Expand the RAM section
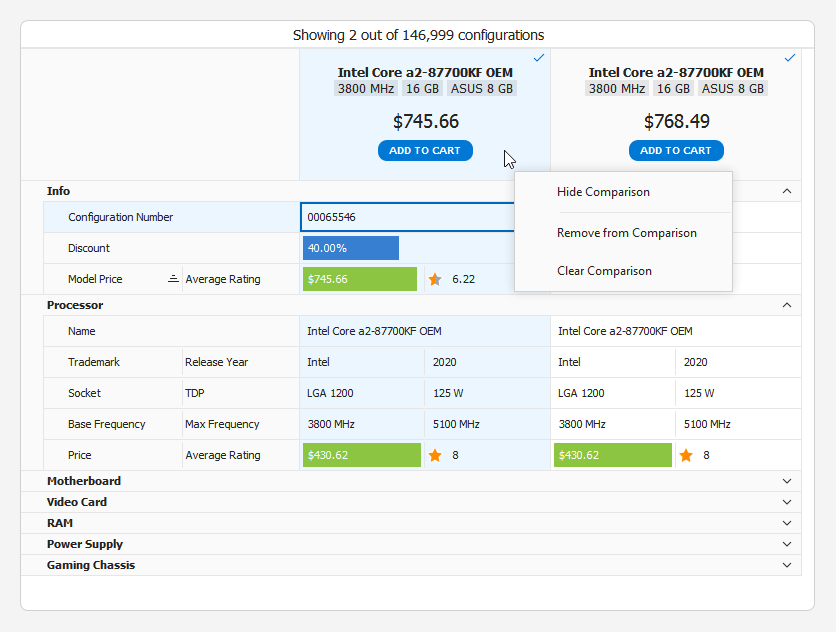This screenshot has width=836, height=632. (786, 523)
